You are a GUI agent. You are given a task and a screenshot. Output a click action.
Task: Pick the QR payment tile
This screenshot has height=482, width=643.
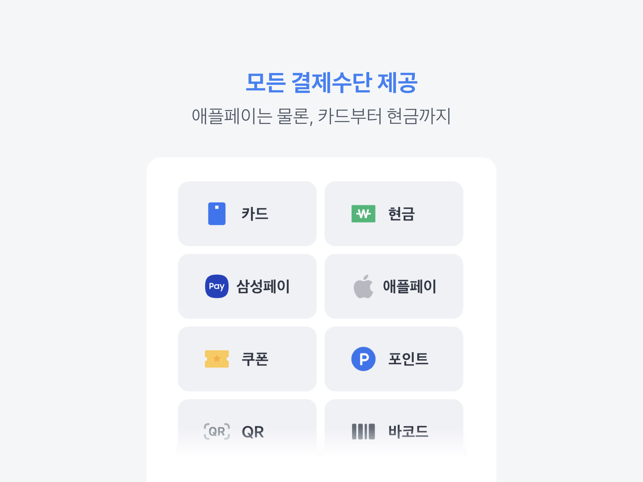click(x=247, y=427)
